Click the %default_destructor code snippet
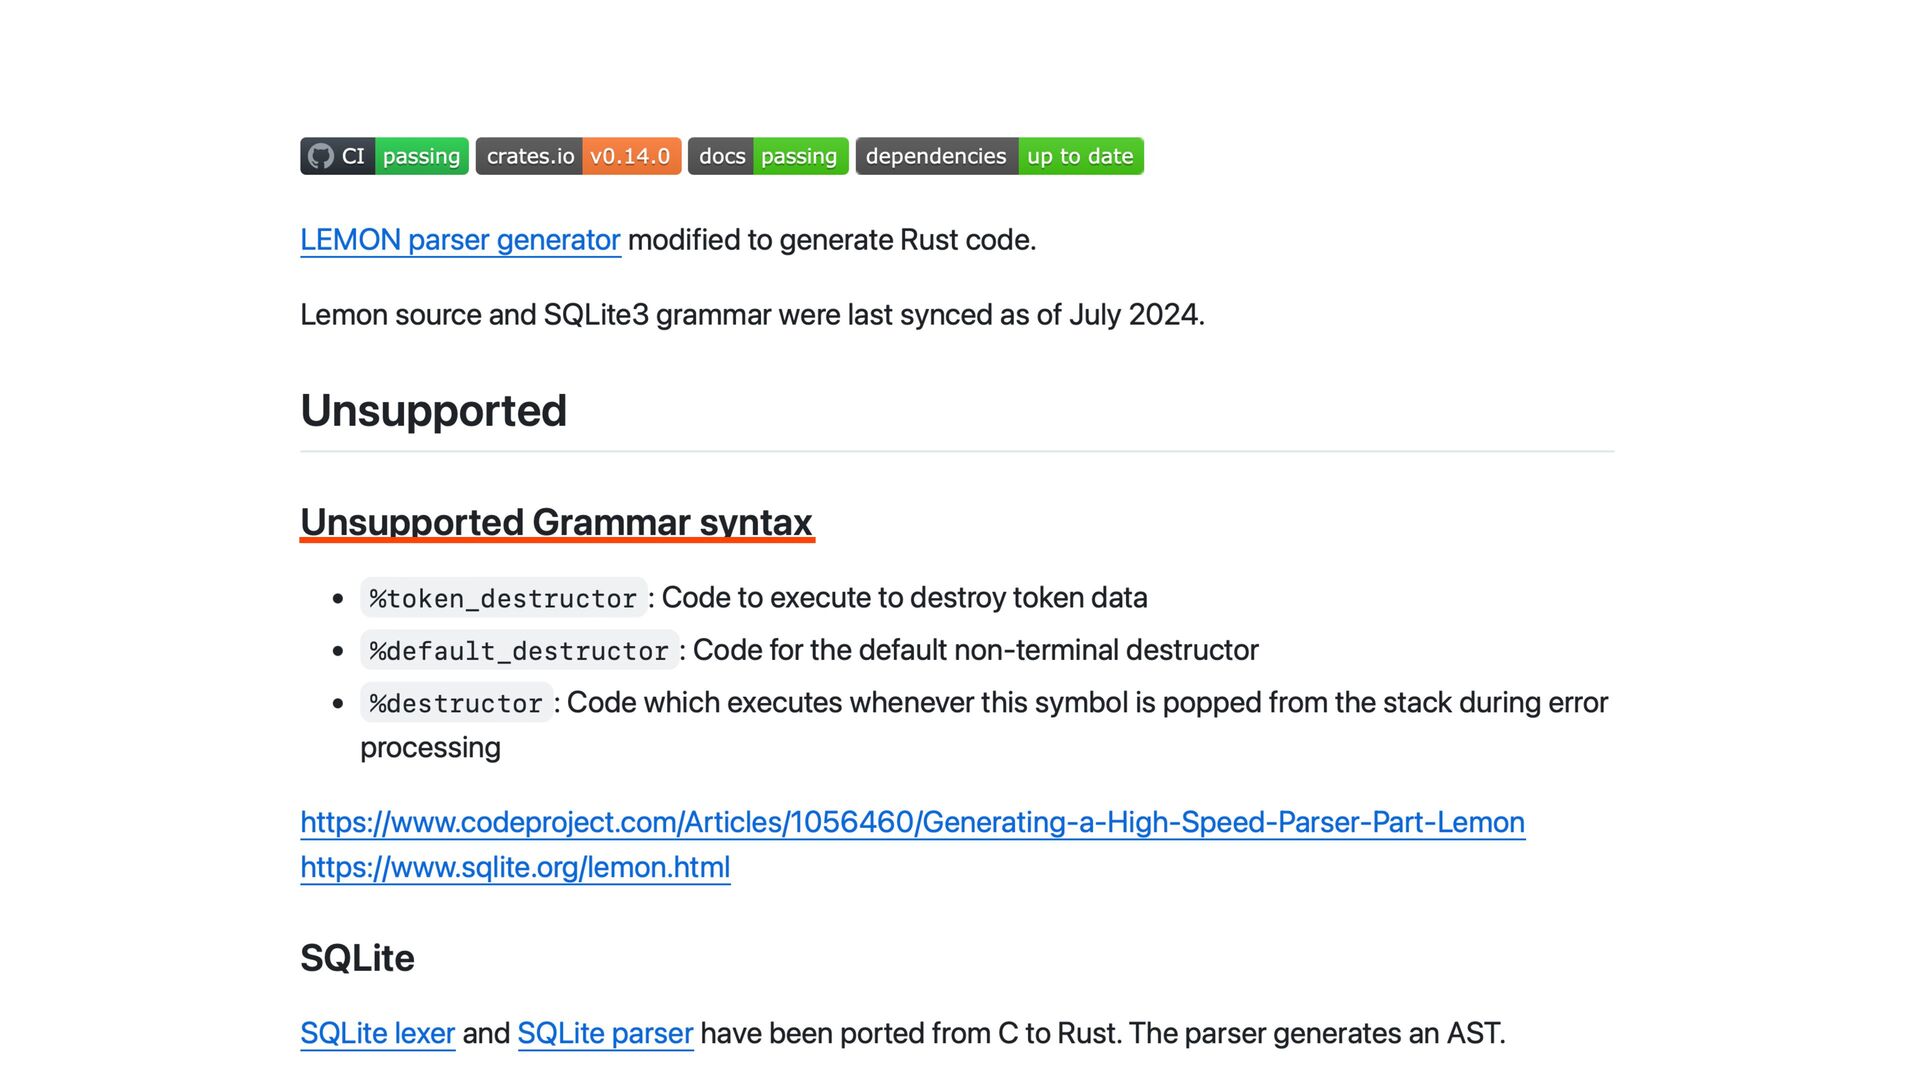The image size is (1920, 1080). [x=518, y=651]
